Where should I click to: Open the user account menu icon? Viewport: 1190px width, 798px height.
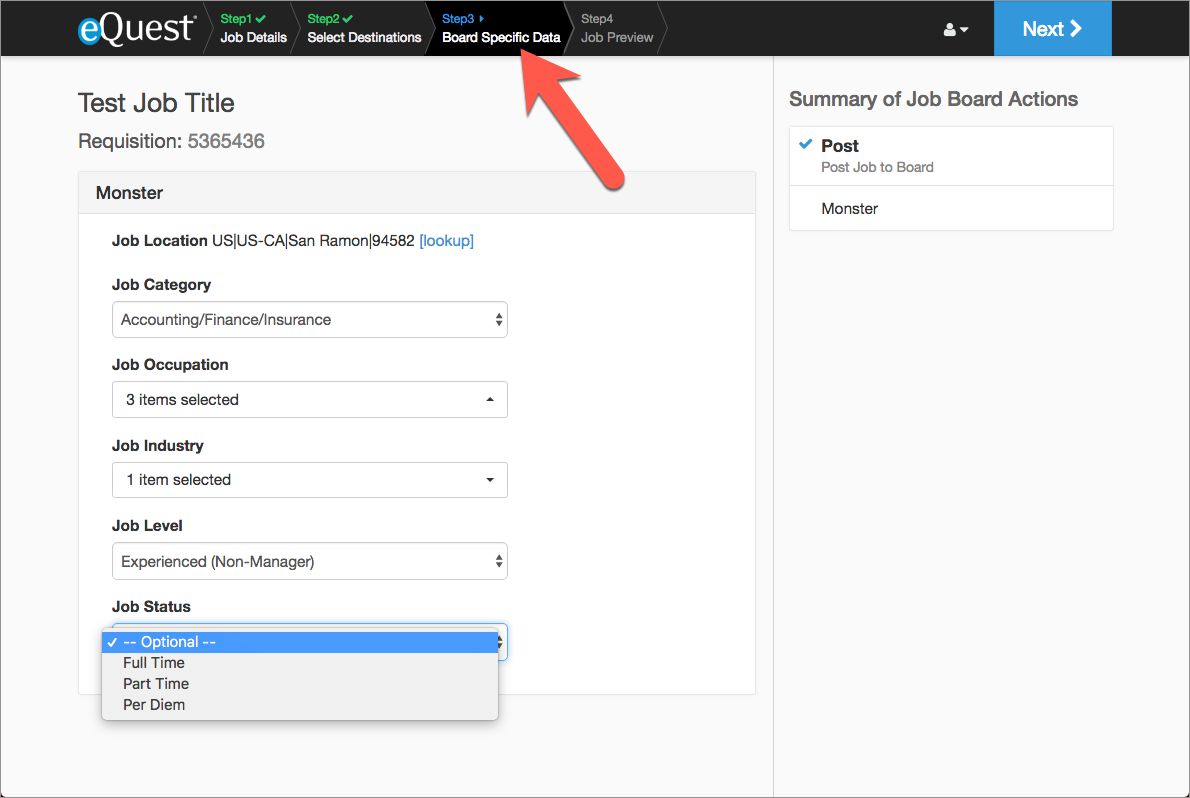pos(956,30)
